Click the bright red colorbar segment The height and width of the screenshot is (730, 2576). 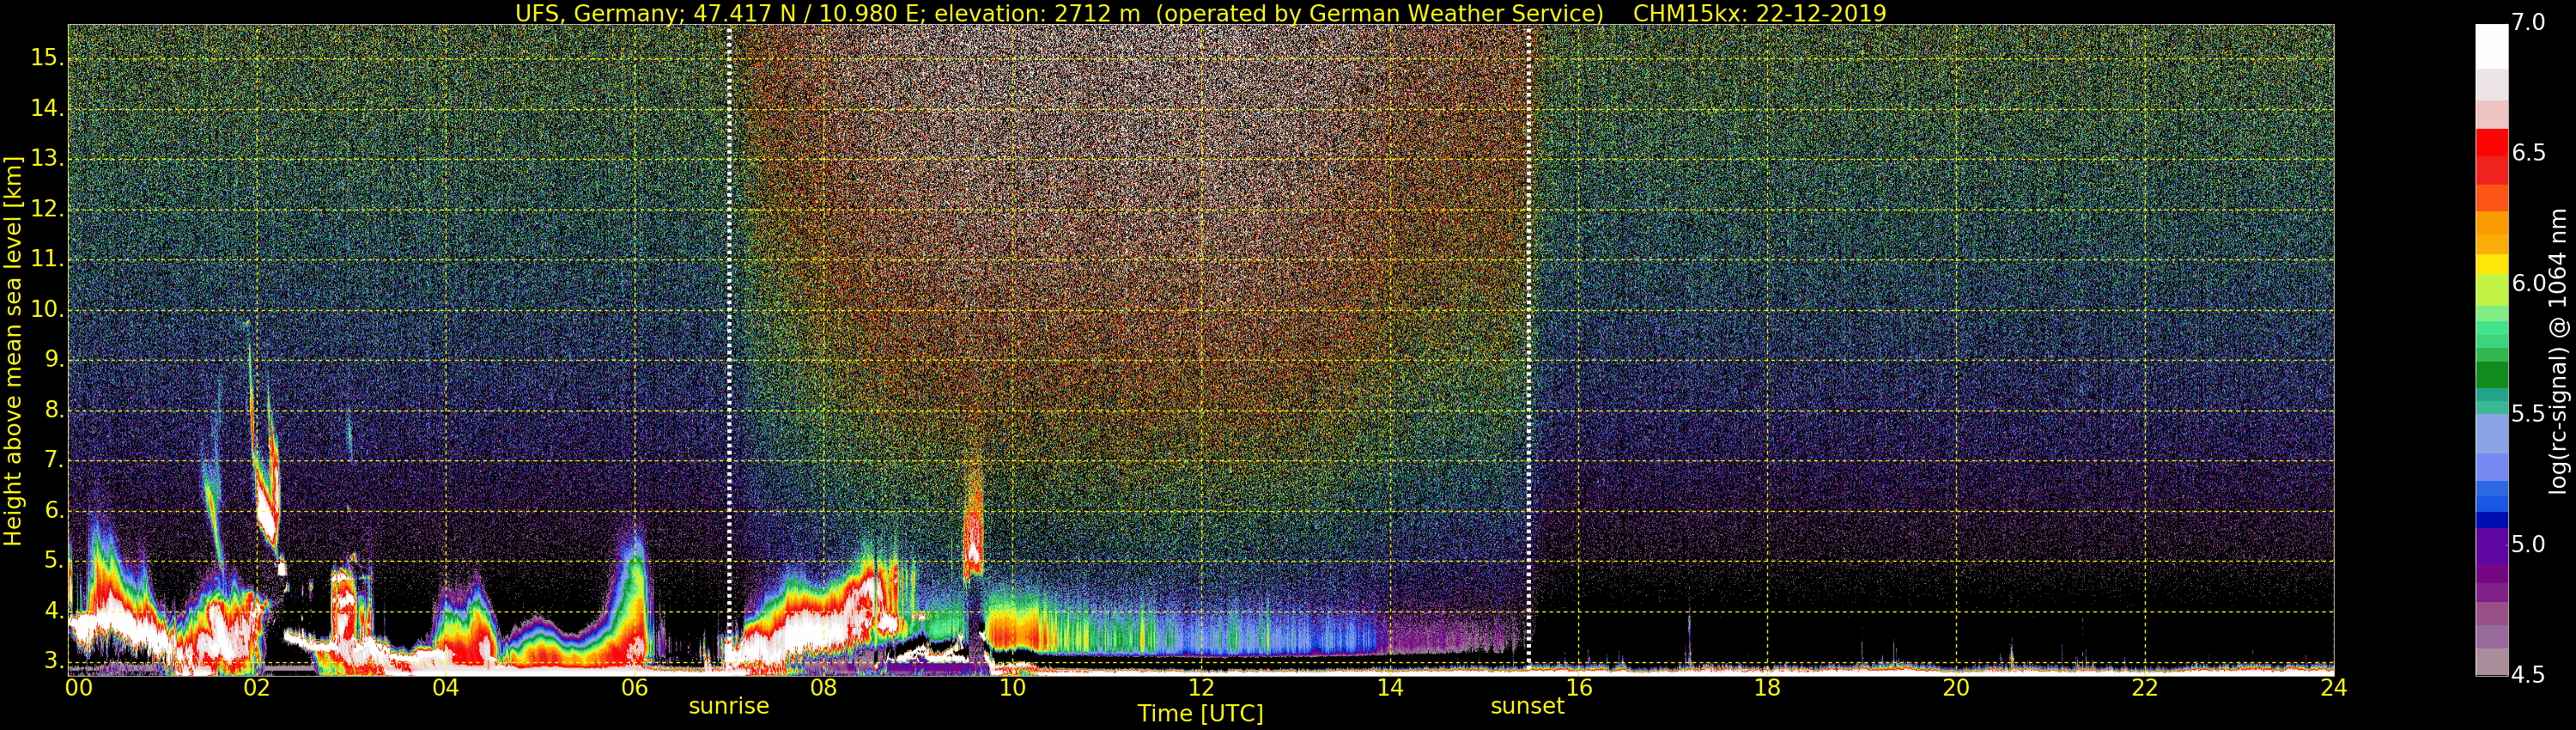(x=2491, y=143)
